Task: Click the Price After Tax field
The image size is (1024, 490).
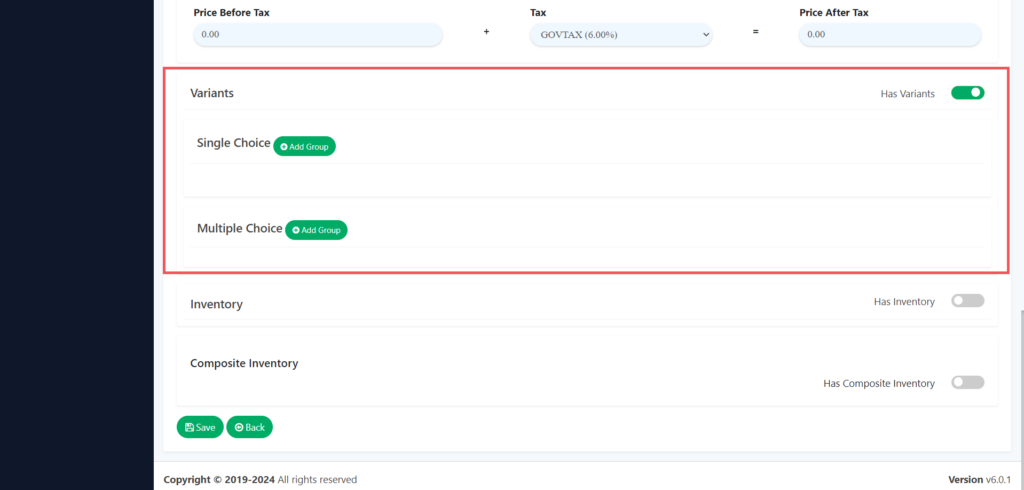Action: tap(889, 35)
